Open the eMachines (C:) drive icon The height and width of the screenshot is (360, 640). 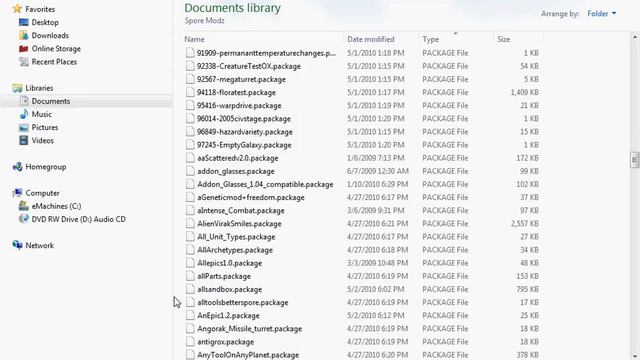(24, 206)
